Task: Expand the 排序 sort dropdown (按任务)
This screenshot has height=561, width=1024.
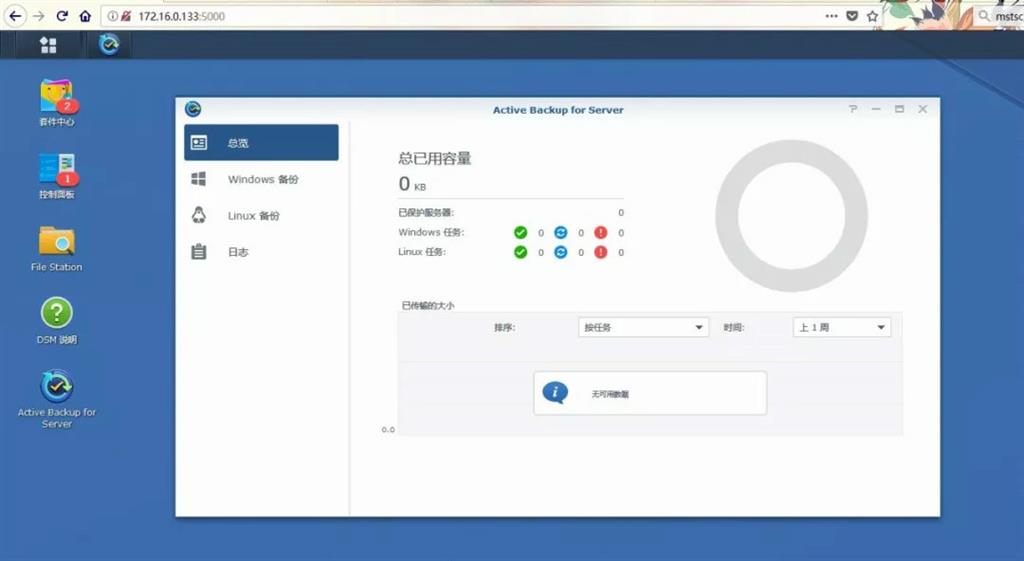Action: 643,327
